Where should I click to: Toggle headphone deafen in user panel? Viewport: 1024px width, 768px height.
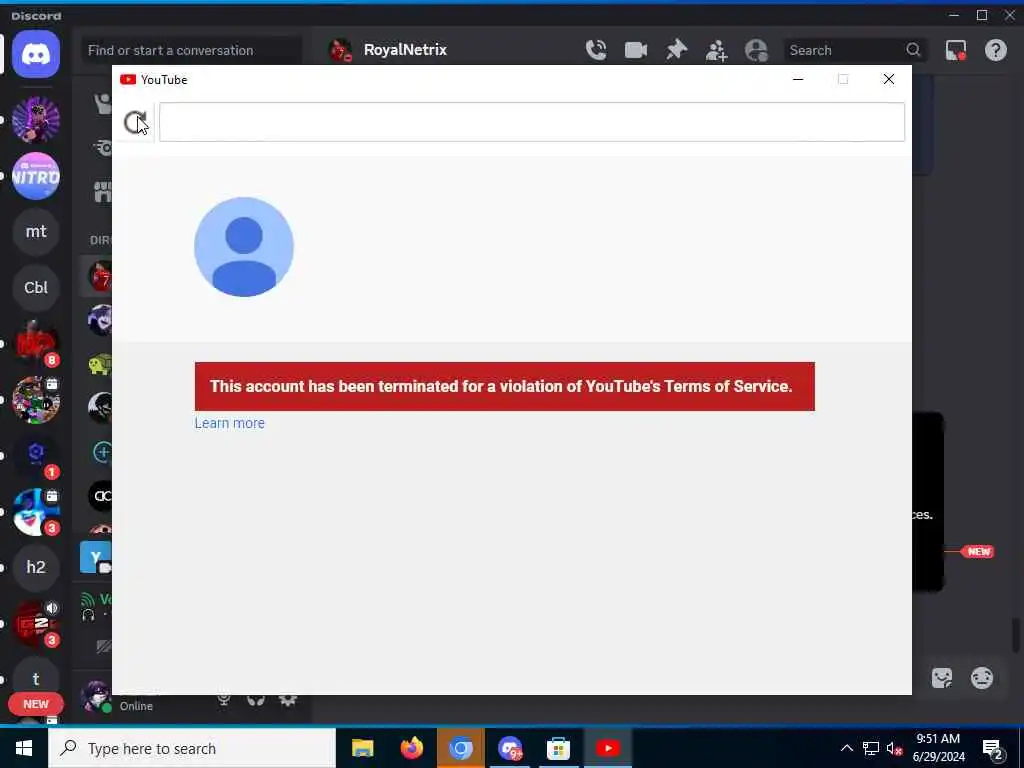(x=256, y=700)
